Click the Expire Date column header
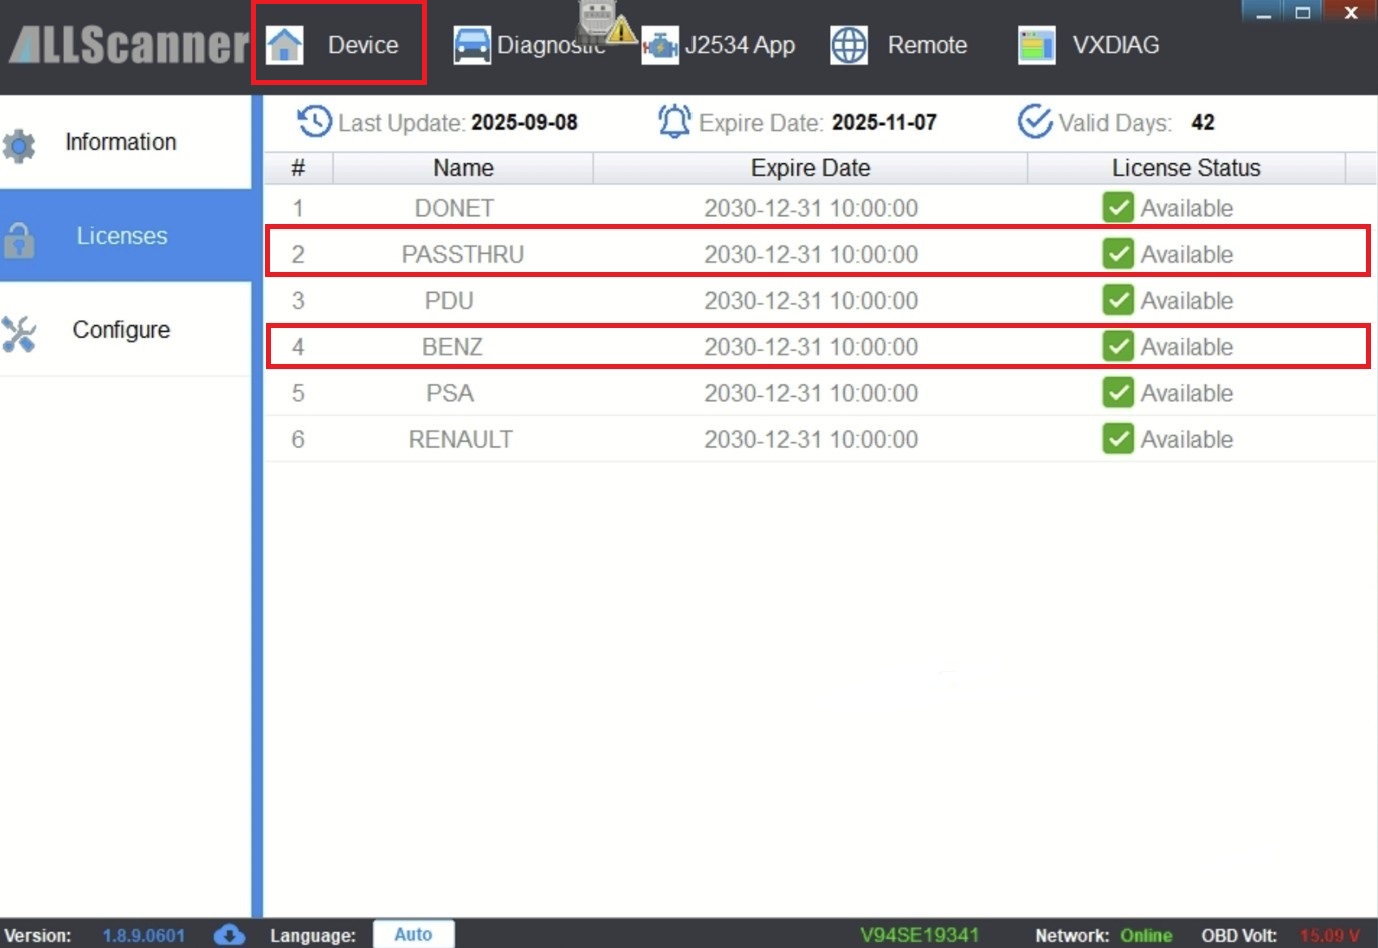This screenshot has width=1378, height=948. [810, 168]
